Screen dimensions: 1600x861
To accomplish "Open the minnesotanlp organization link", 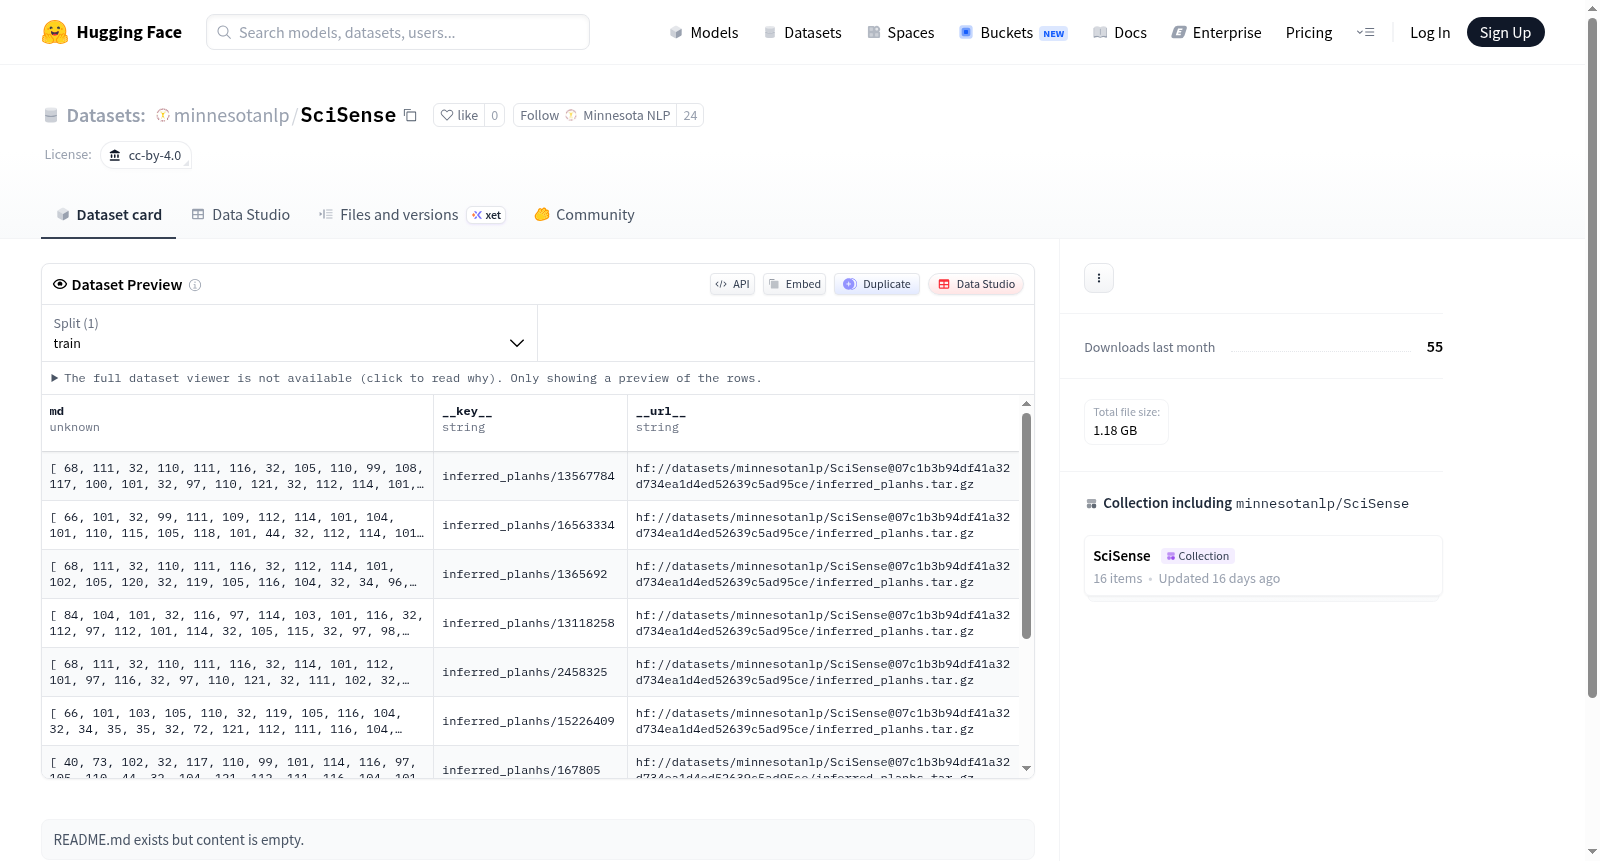I will click(231, 115).
